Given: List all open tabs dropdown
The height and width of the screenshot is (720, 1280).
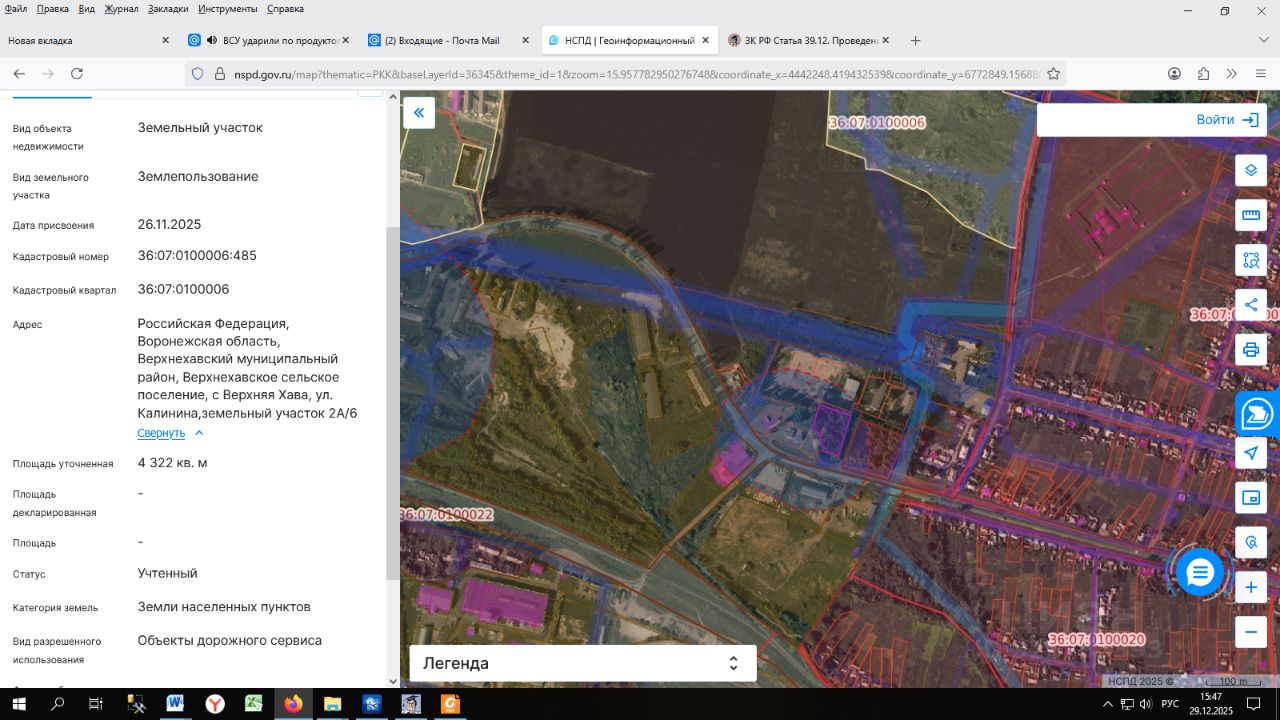Looking at the screenshot, I should tap(1262, 41).
